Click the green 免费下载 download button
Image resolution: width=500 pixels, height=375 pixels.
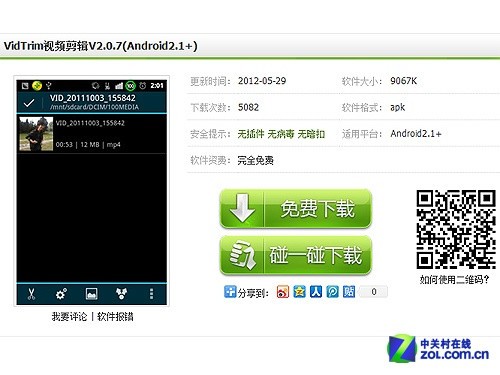click(295, 209)
